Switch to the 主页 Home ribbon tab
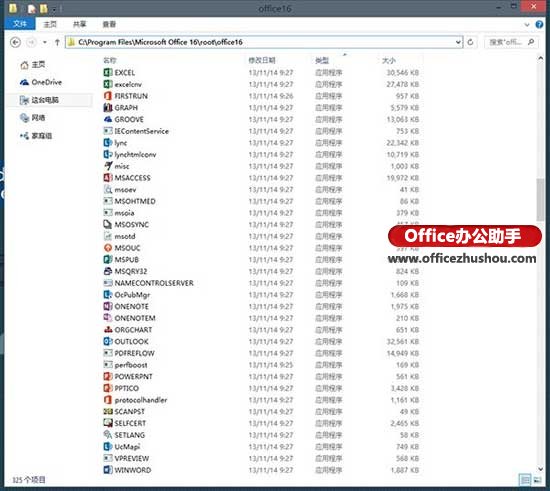This screenshot has width=550, height=491. [50, 24]
